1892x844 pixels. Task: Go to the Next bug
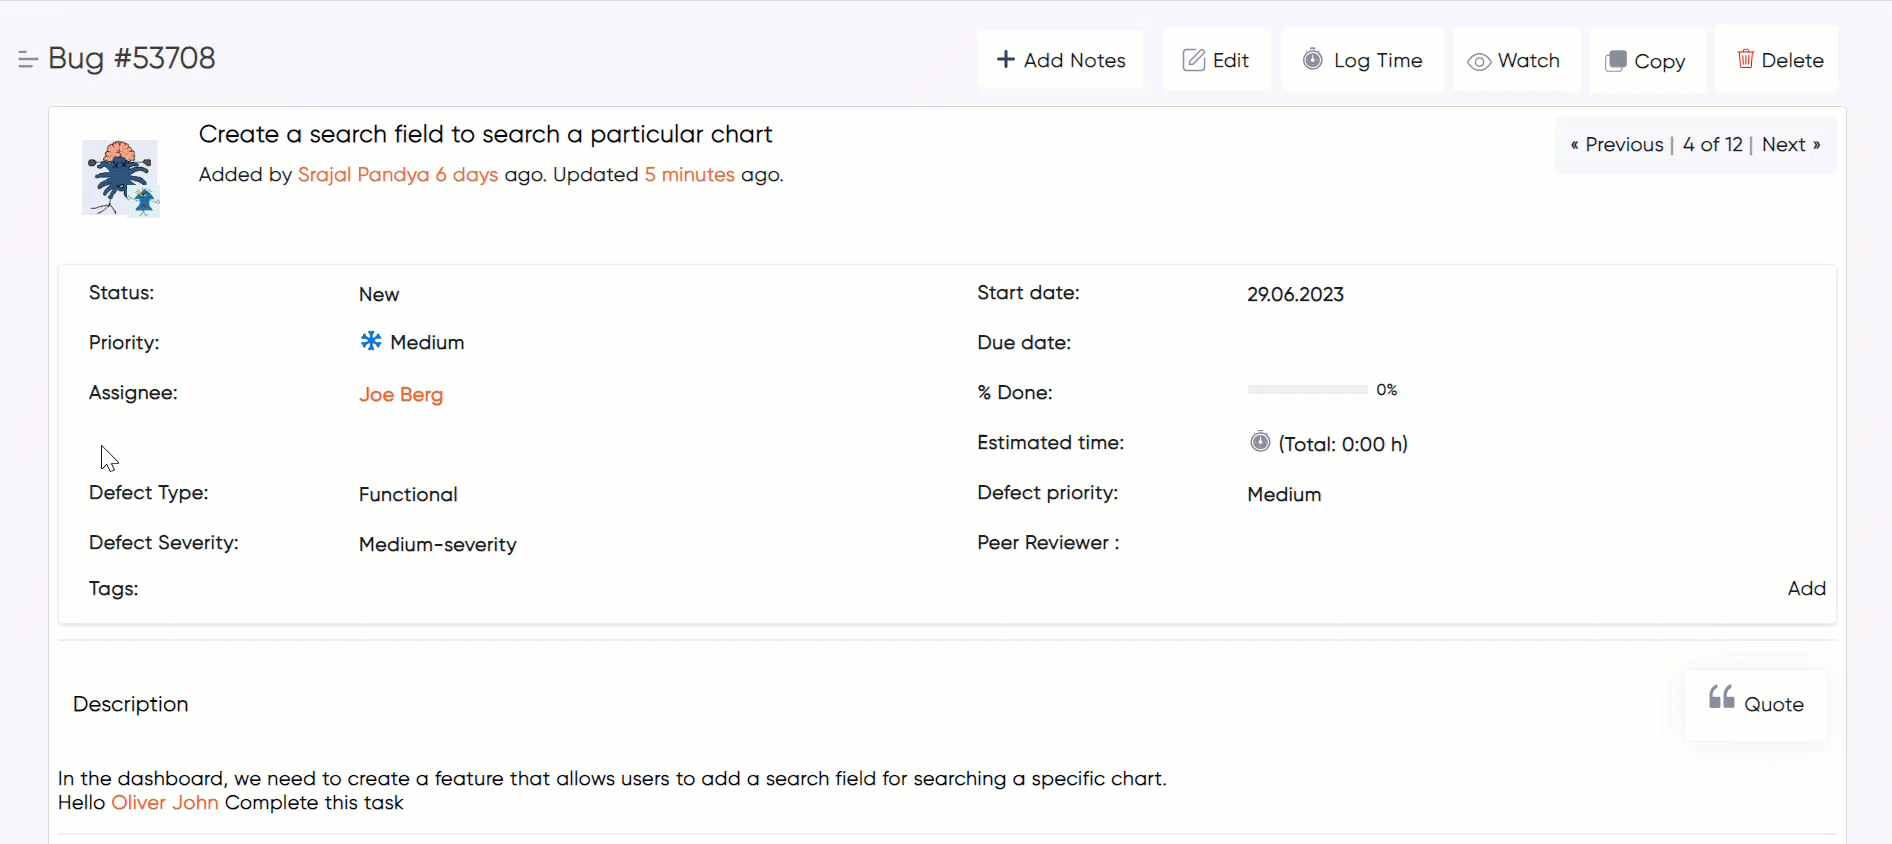1790,145
